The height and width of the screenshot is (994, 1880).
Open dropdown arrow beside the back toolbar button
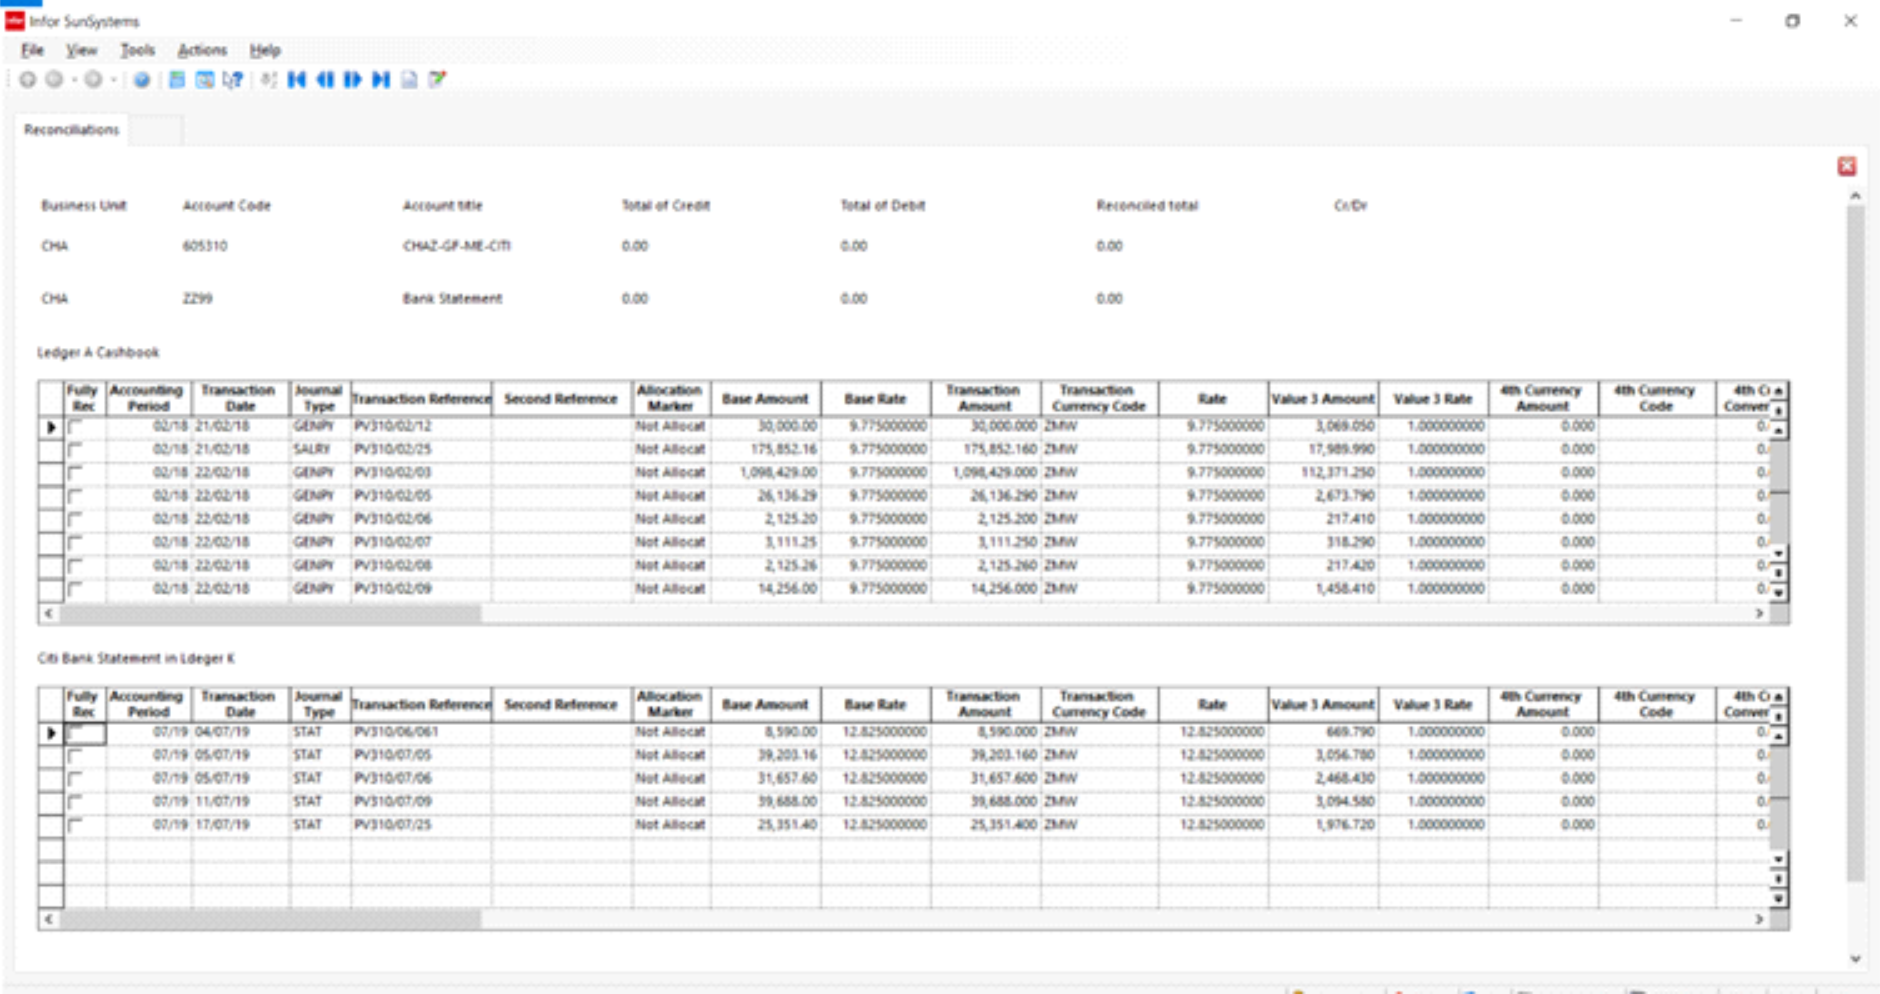pyautogui.click(x=74, y=80)
